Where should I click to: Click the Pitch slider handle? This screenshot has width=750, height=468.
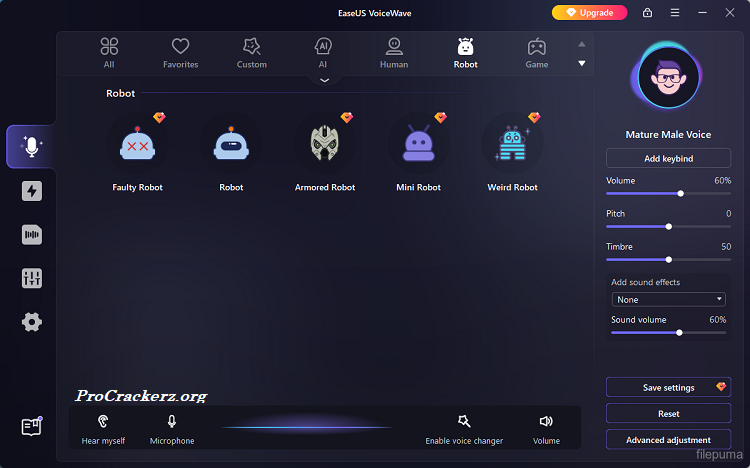pyautogui.click(x=669, y=227)
